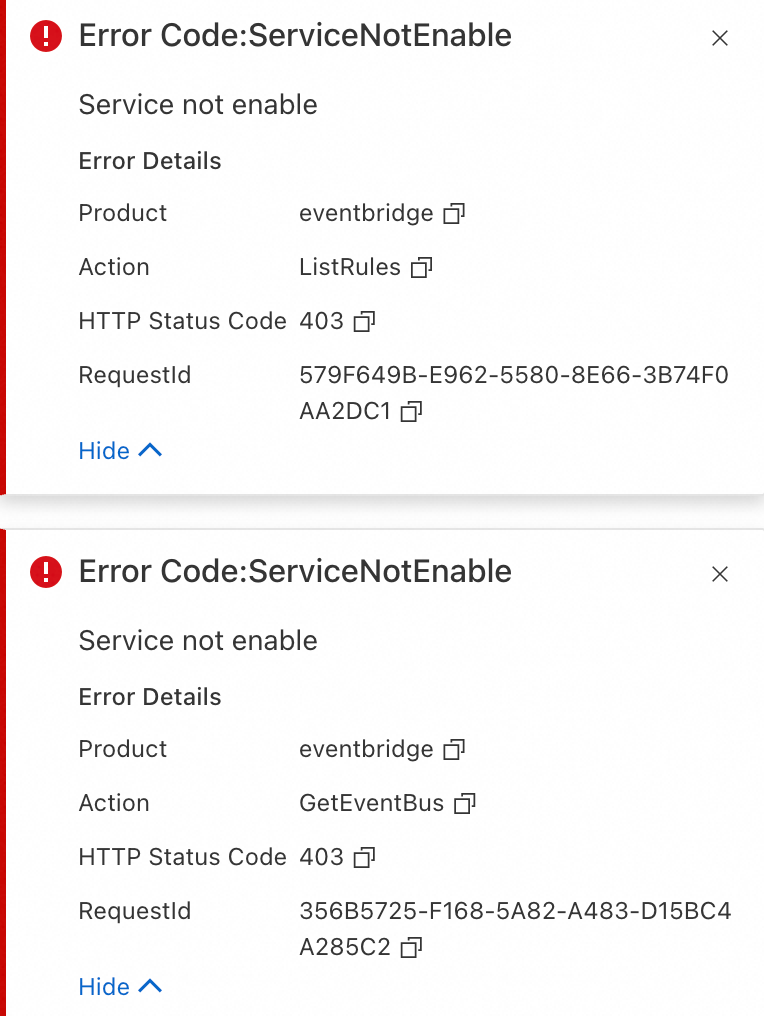Viewport: 764px width, 1016px height.
Task: Dismiss the GetEventBus error notification
Action: click(719, 574)
